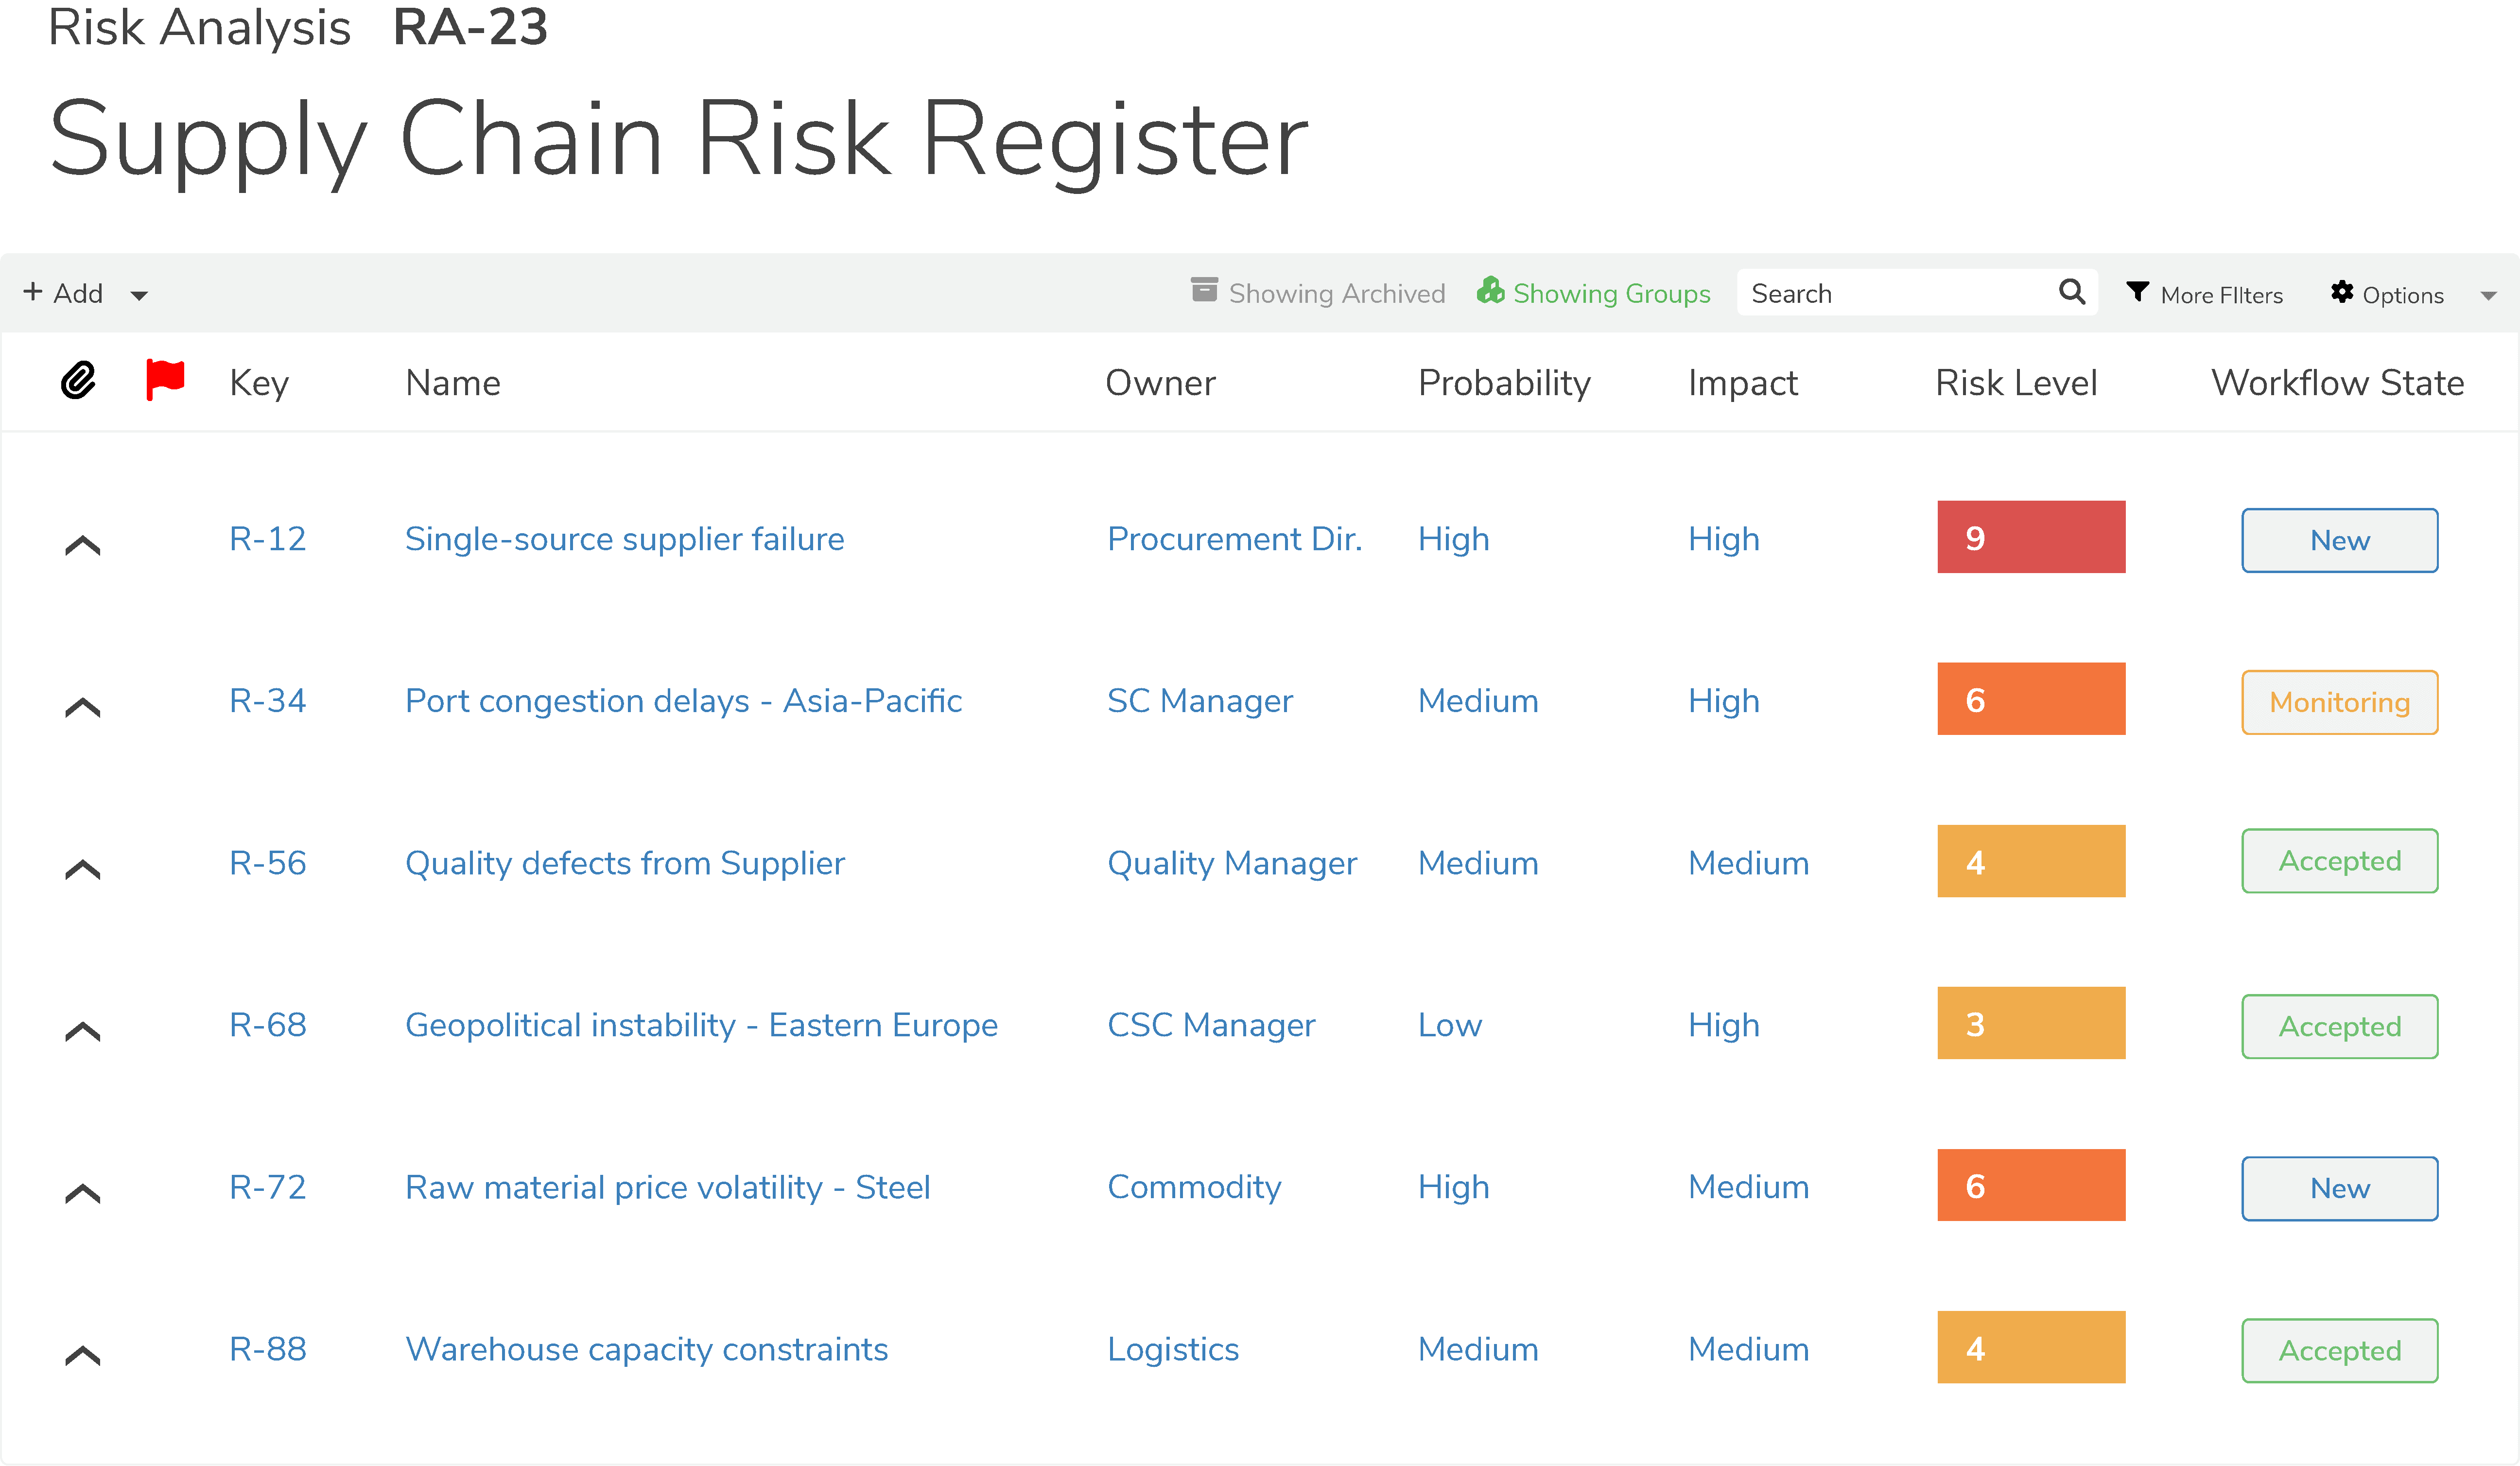Toggle Showing Archived filter
Screen dimensions: 2520x1466
(1336, 294)
